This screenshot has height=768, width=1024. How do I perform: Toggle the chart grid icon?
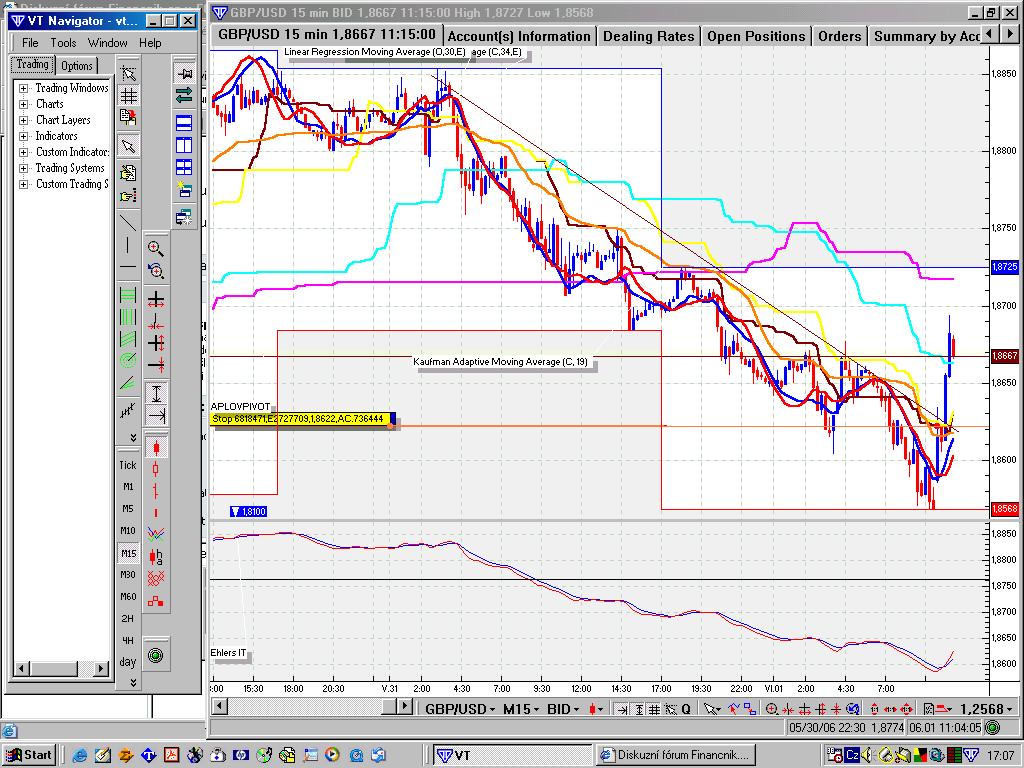(128, 96)
